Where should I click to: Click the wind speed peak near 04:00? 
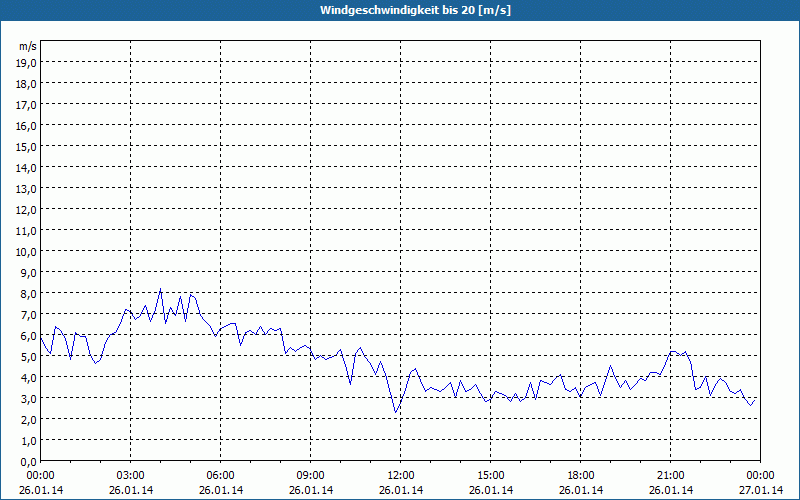click(161, 289)
